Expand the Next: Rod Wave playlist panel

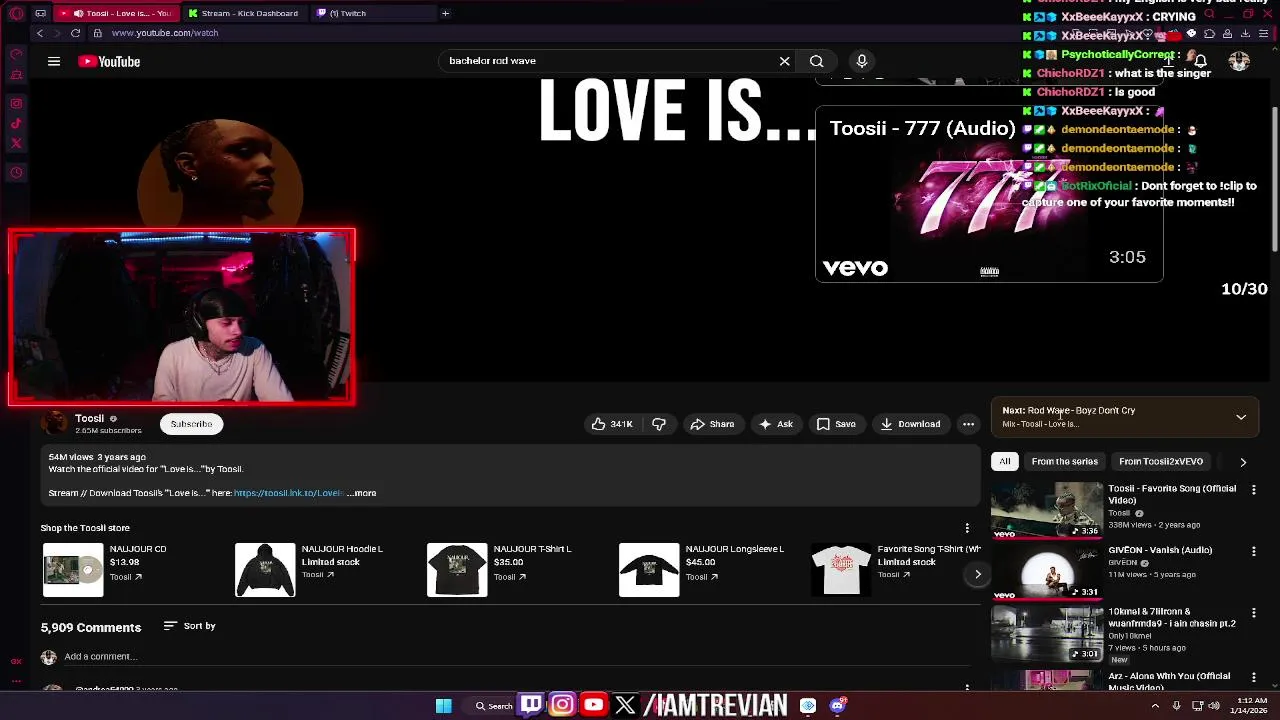[x=1241, y=417]
